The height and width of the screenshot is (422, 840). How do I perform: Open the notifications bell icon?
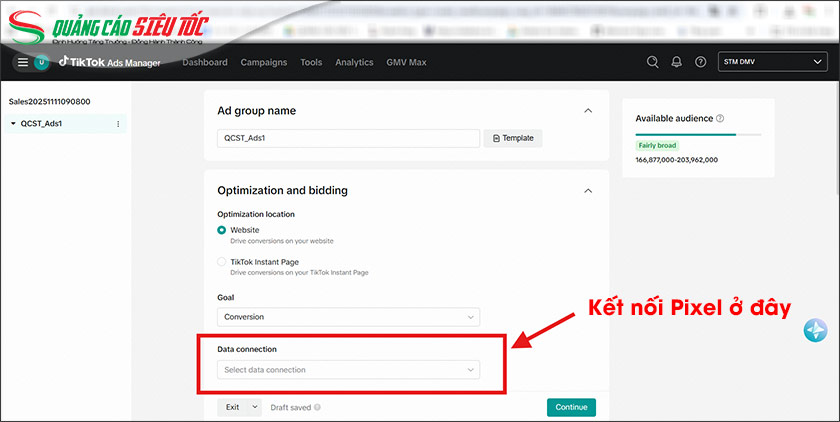[677, 62]
